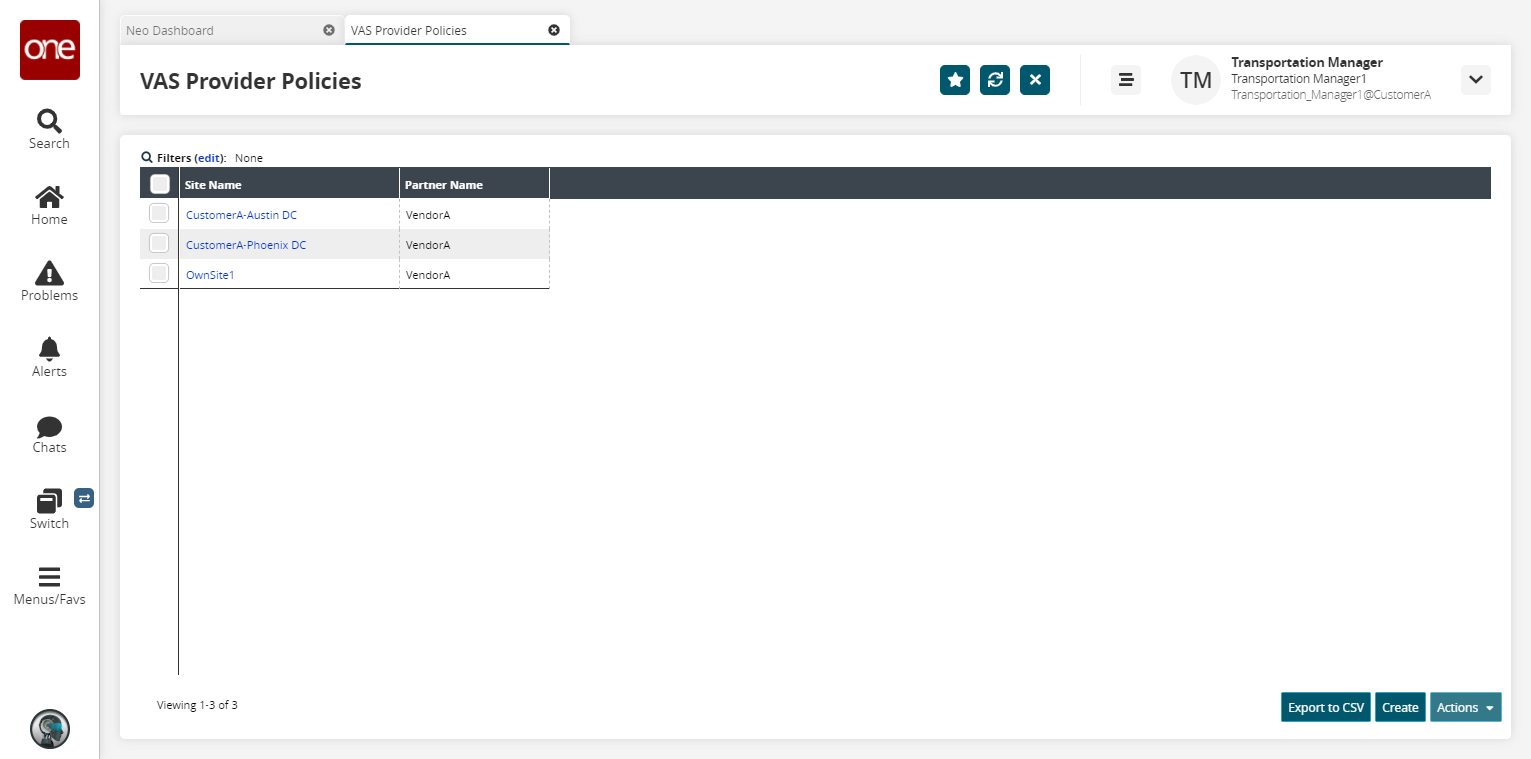Open Menus/Favs hamburger menu
Viewport: 1531px width, 759px height.
point(49,586)
